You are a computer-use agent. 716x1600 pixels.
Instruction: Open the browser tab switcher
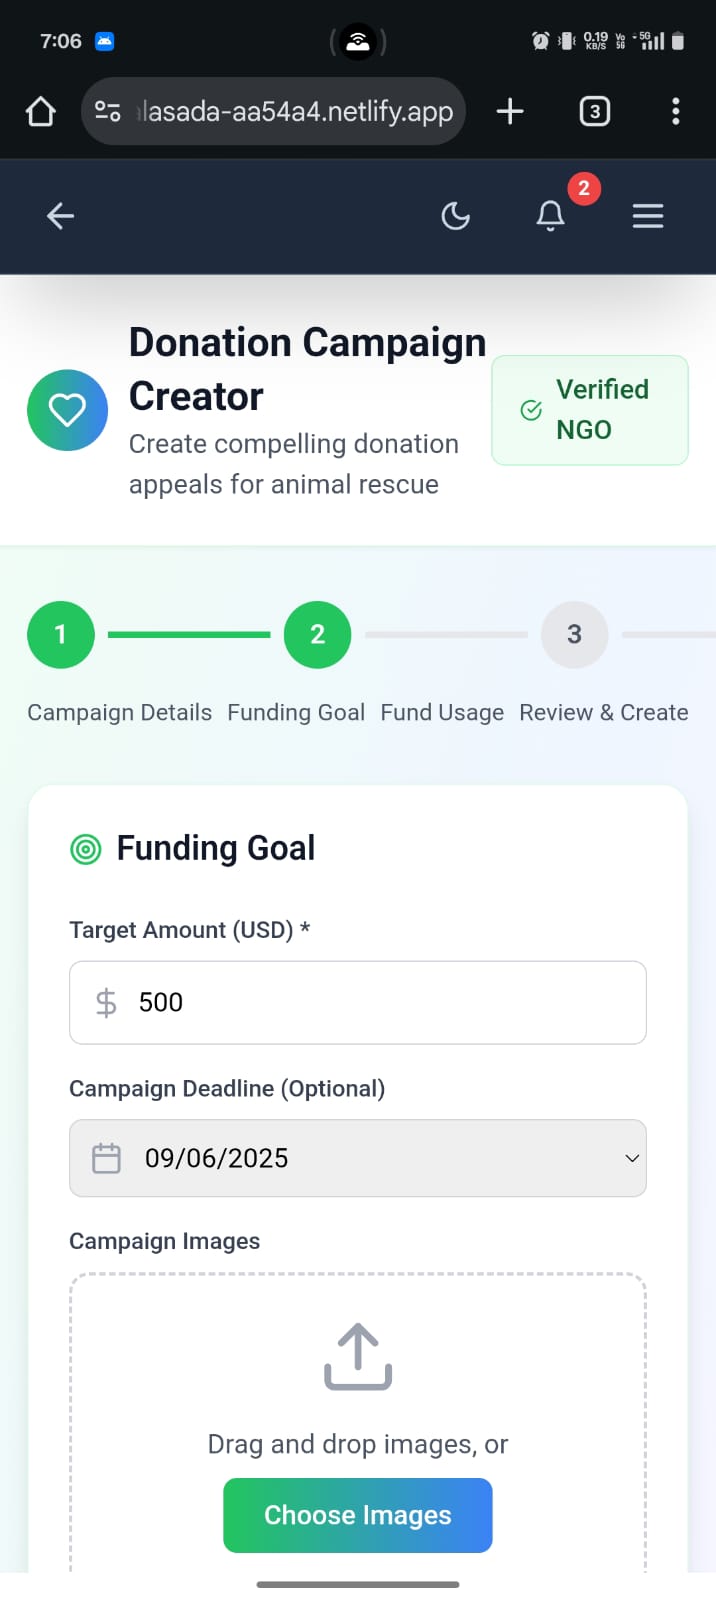click(595, 111)
